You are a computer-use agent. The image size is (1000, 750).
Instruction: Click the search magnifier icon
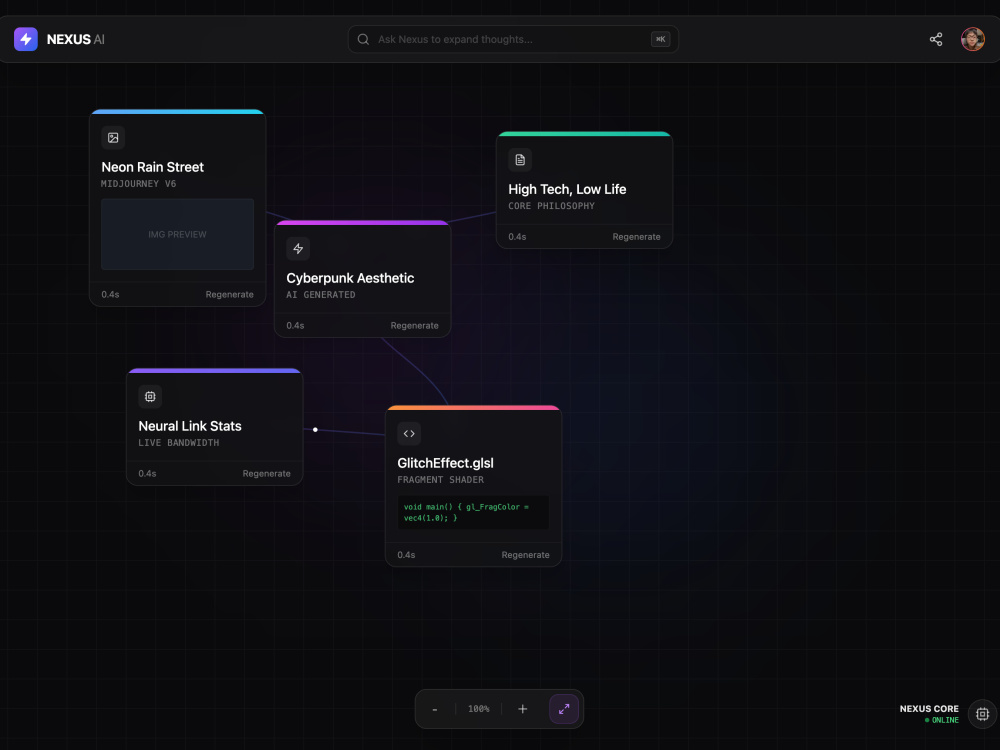tap(363, 39)
